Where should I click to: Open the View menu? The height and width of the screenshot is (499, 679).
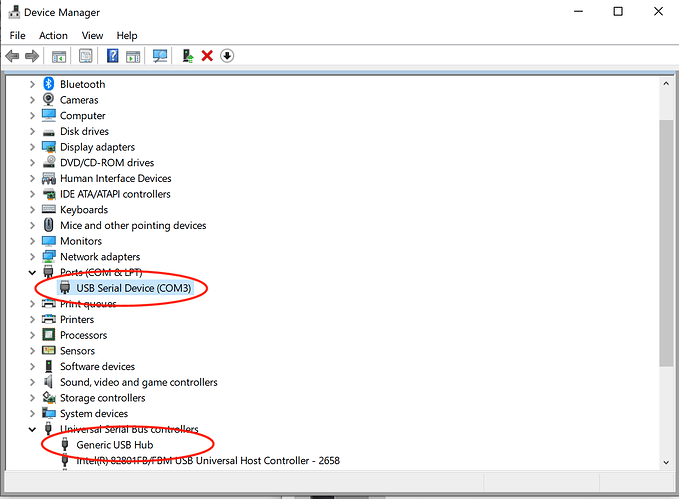tap(92, 36)
